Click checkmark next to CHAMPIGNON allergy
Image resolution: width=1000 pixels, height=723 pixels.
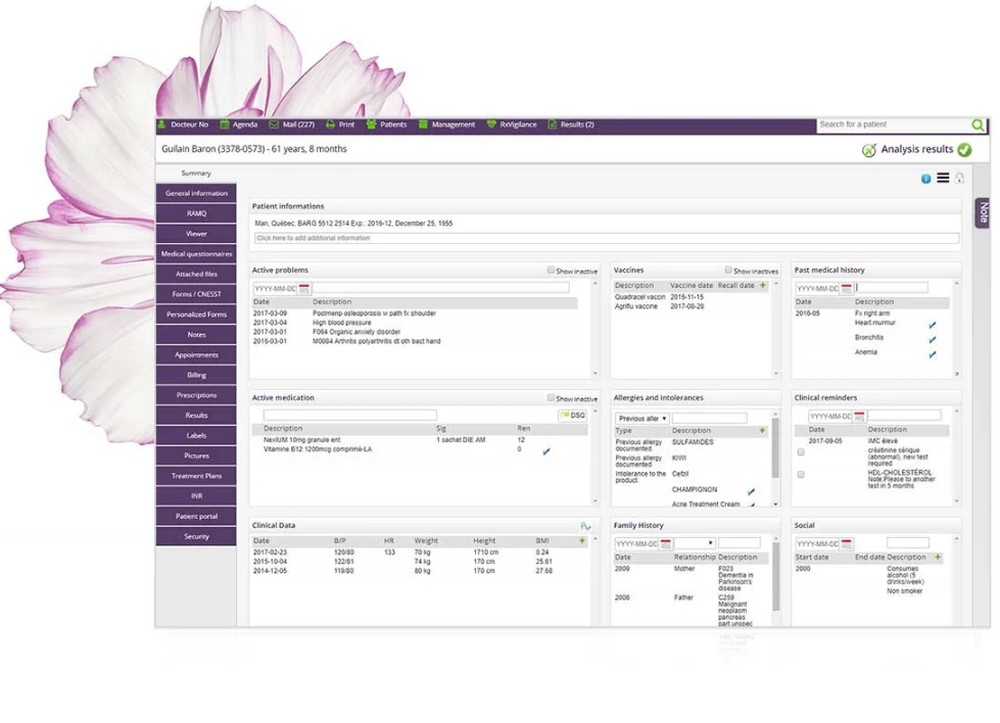[751, 492]
